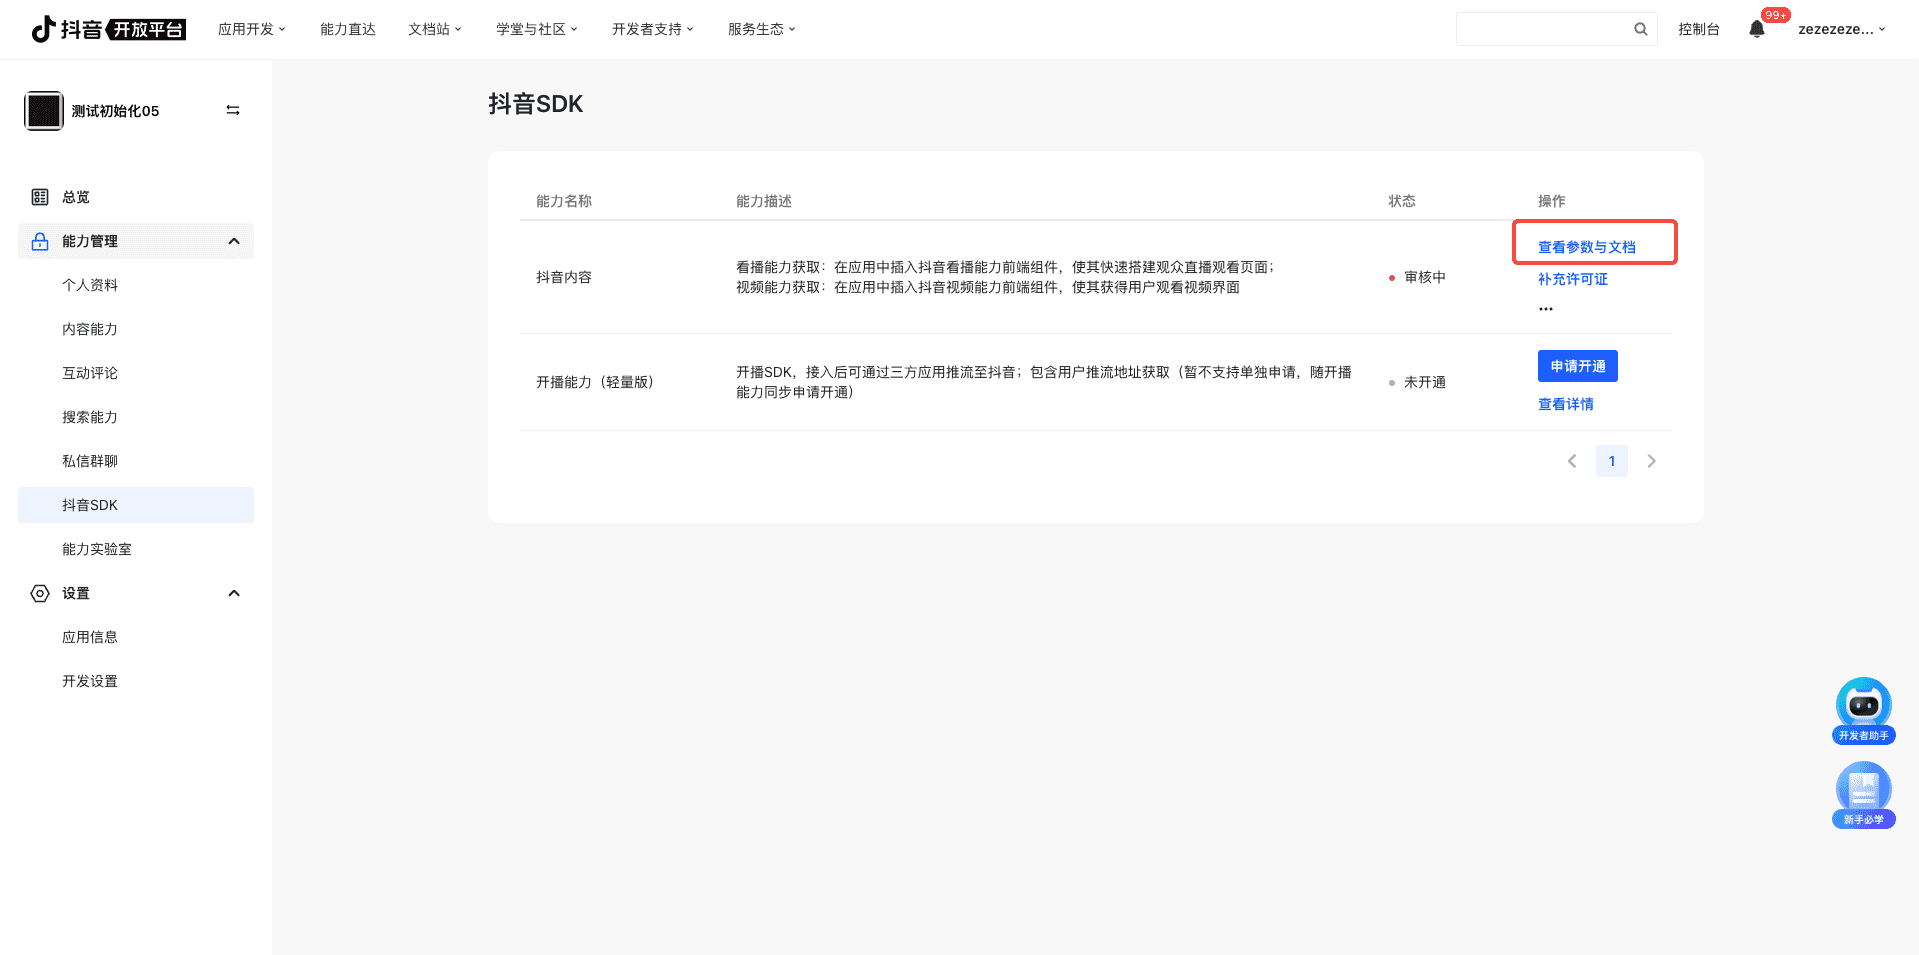Viewport: 1919px width, 955px height.
Task: Click the 能力描述 column header
Action: (764, 201)
